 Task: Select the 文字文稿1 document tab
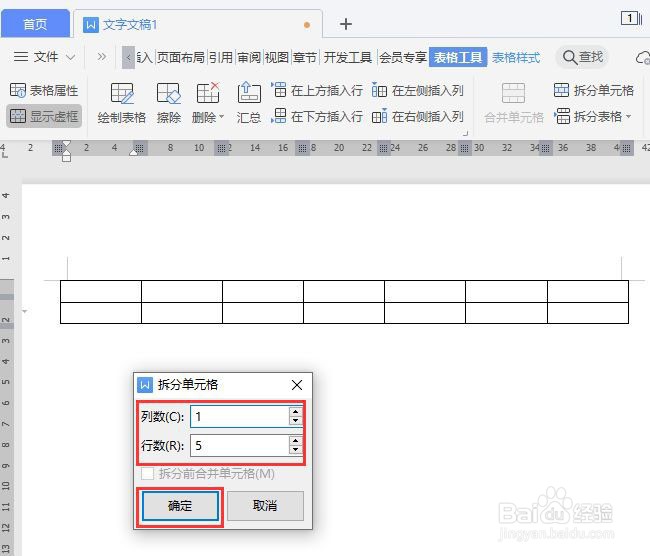pyautogui.click(x=198, y=24)
